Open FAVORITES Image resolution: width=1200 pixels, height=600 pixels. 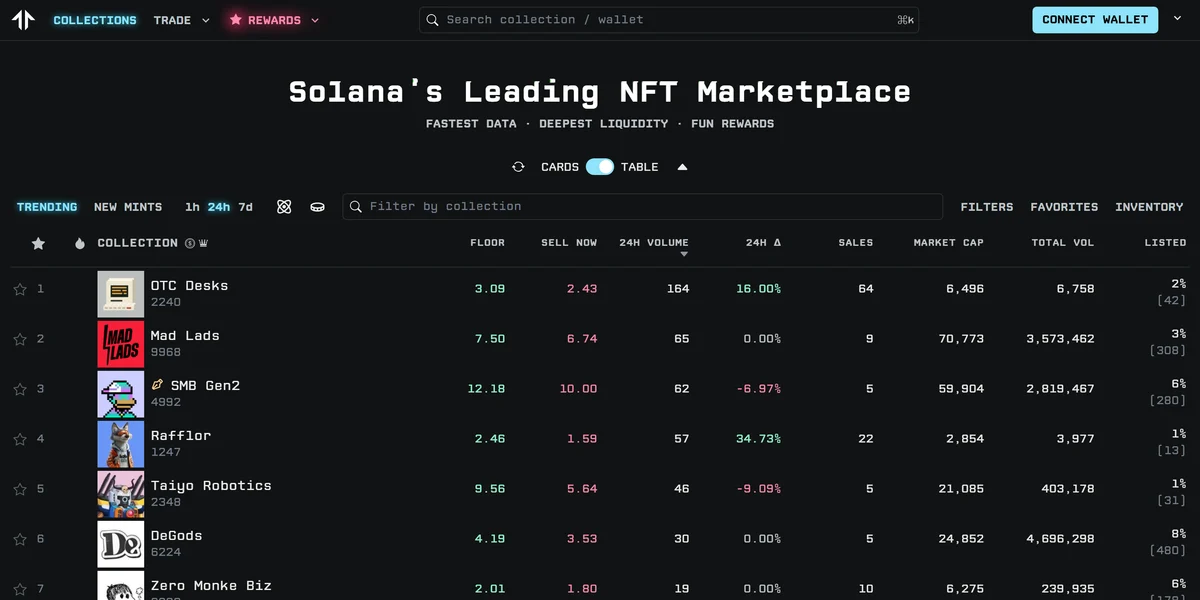(x=1064, y=207)
